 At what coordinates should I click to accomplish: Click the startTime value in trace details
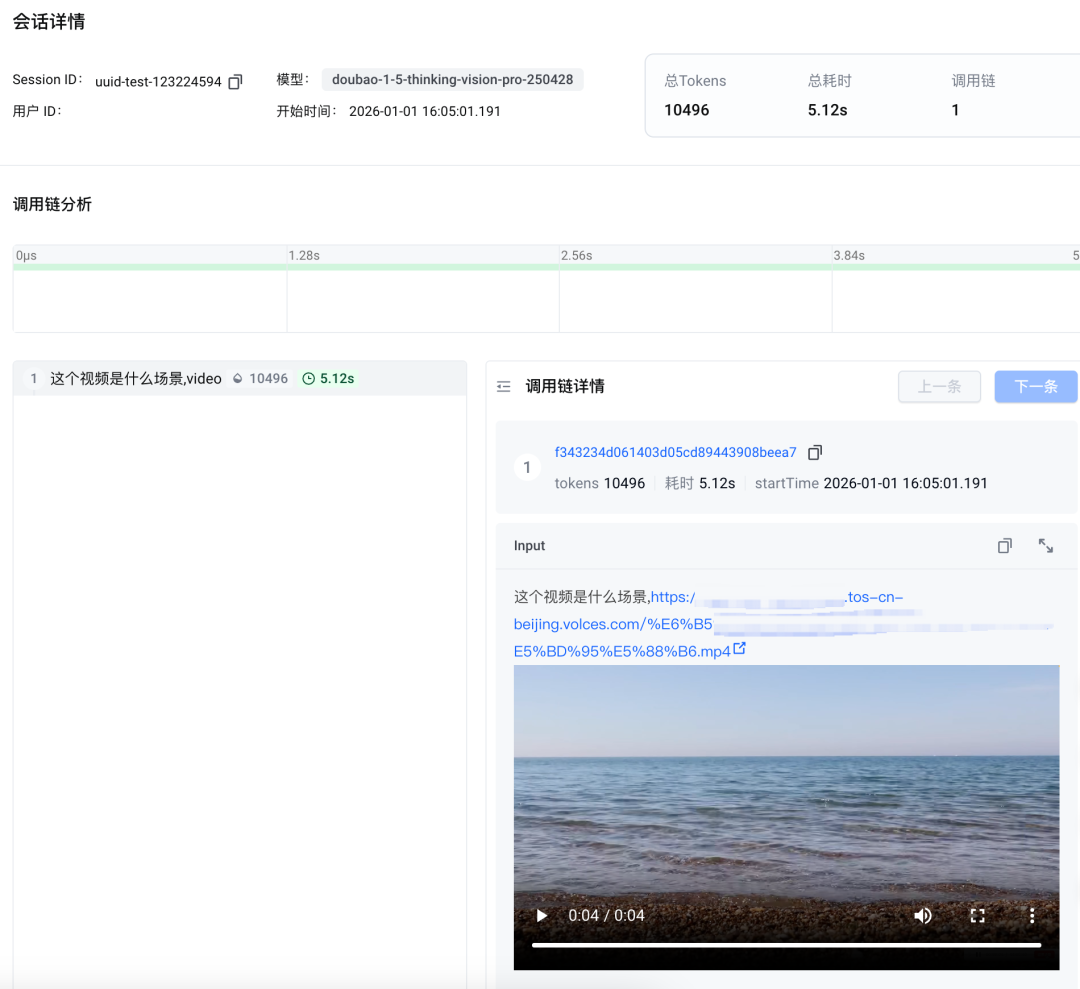click(905, 483)
